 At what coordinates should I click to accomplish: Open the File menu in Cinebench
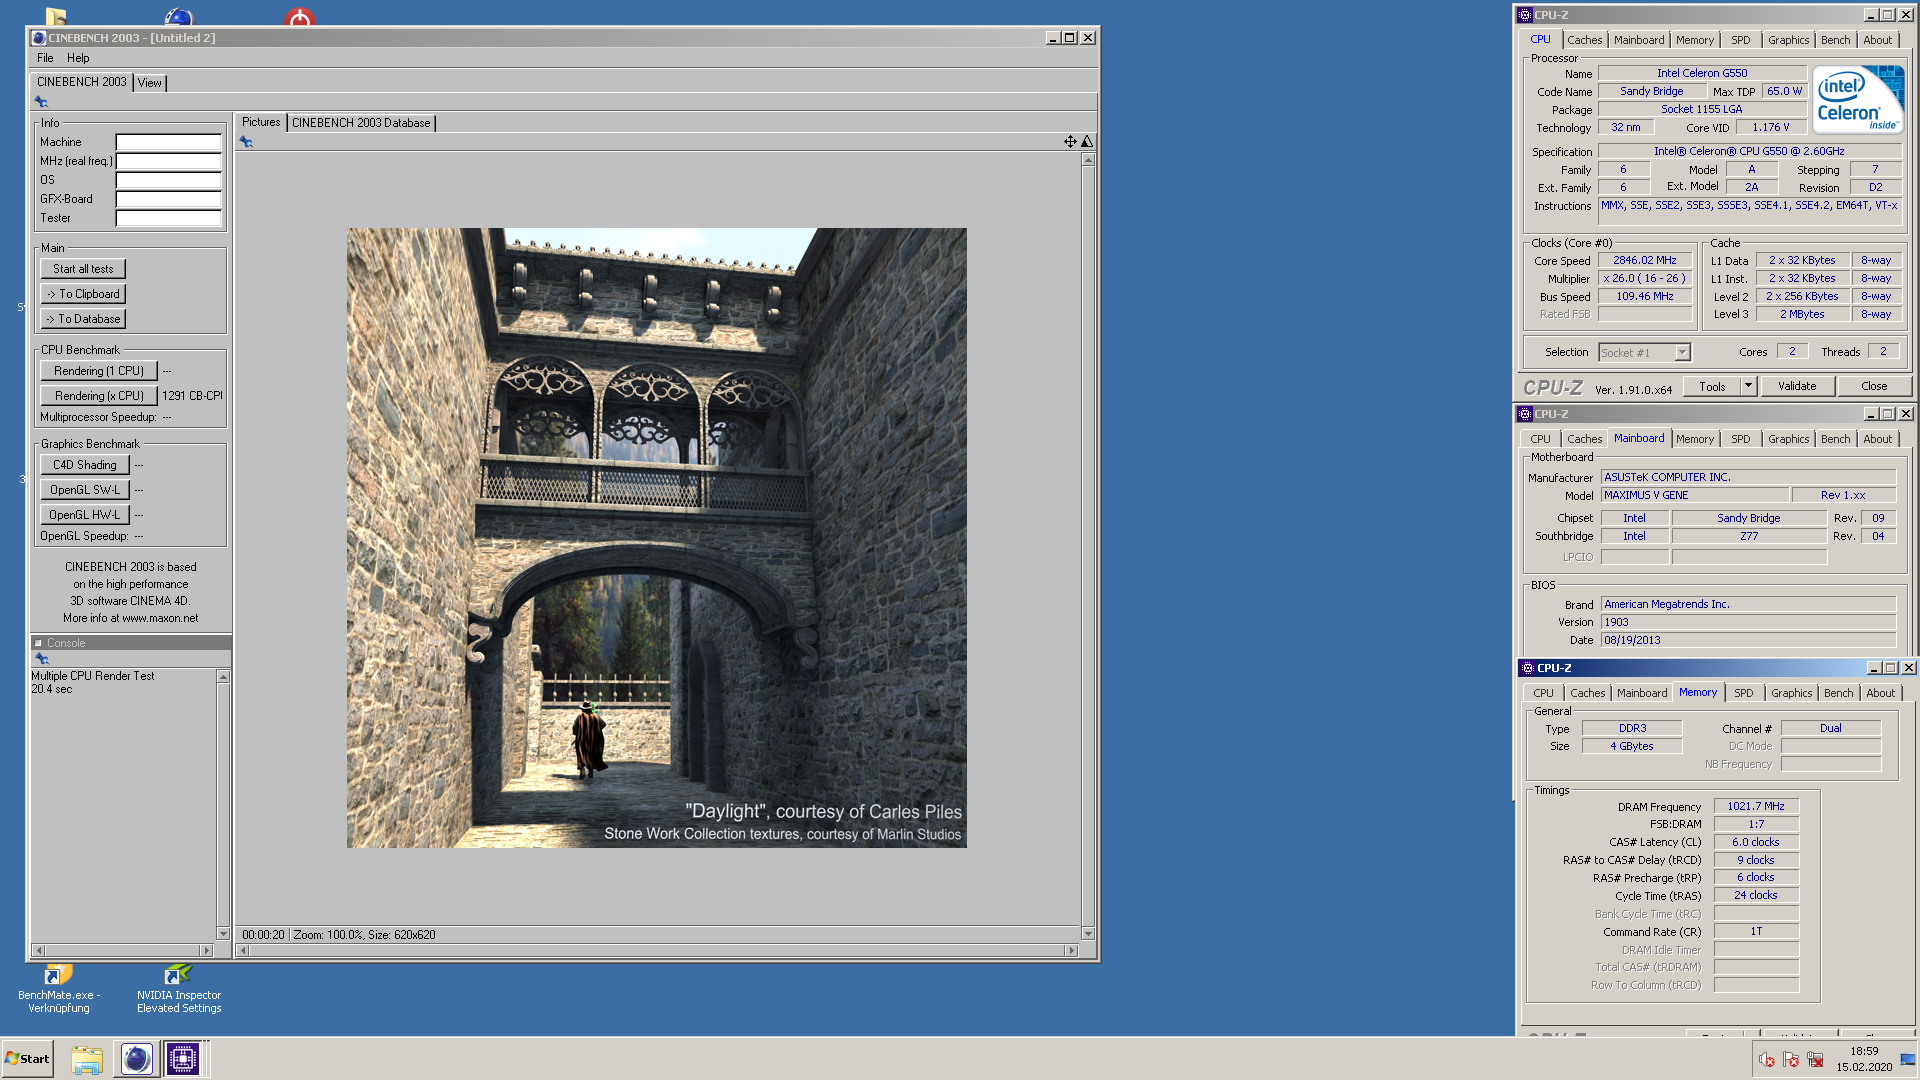(45, 58)
